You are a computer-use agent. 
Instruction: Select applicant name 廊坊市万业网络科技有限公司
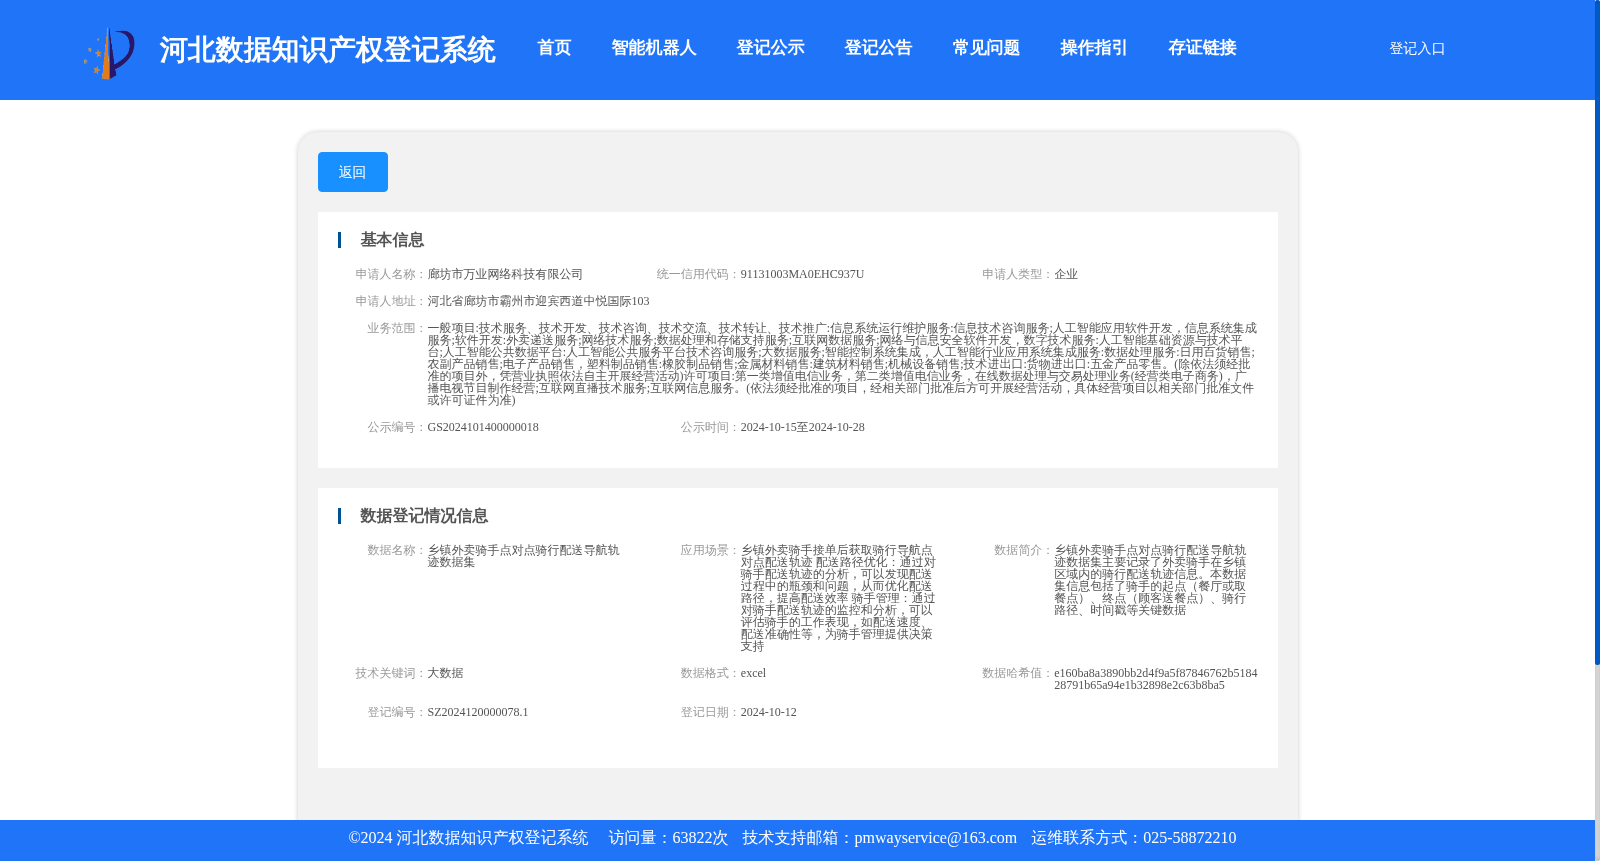click(x=505, y=274)
